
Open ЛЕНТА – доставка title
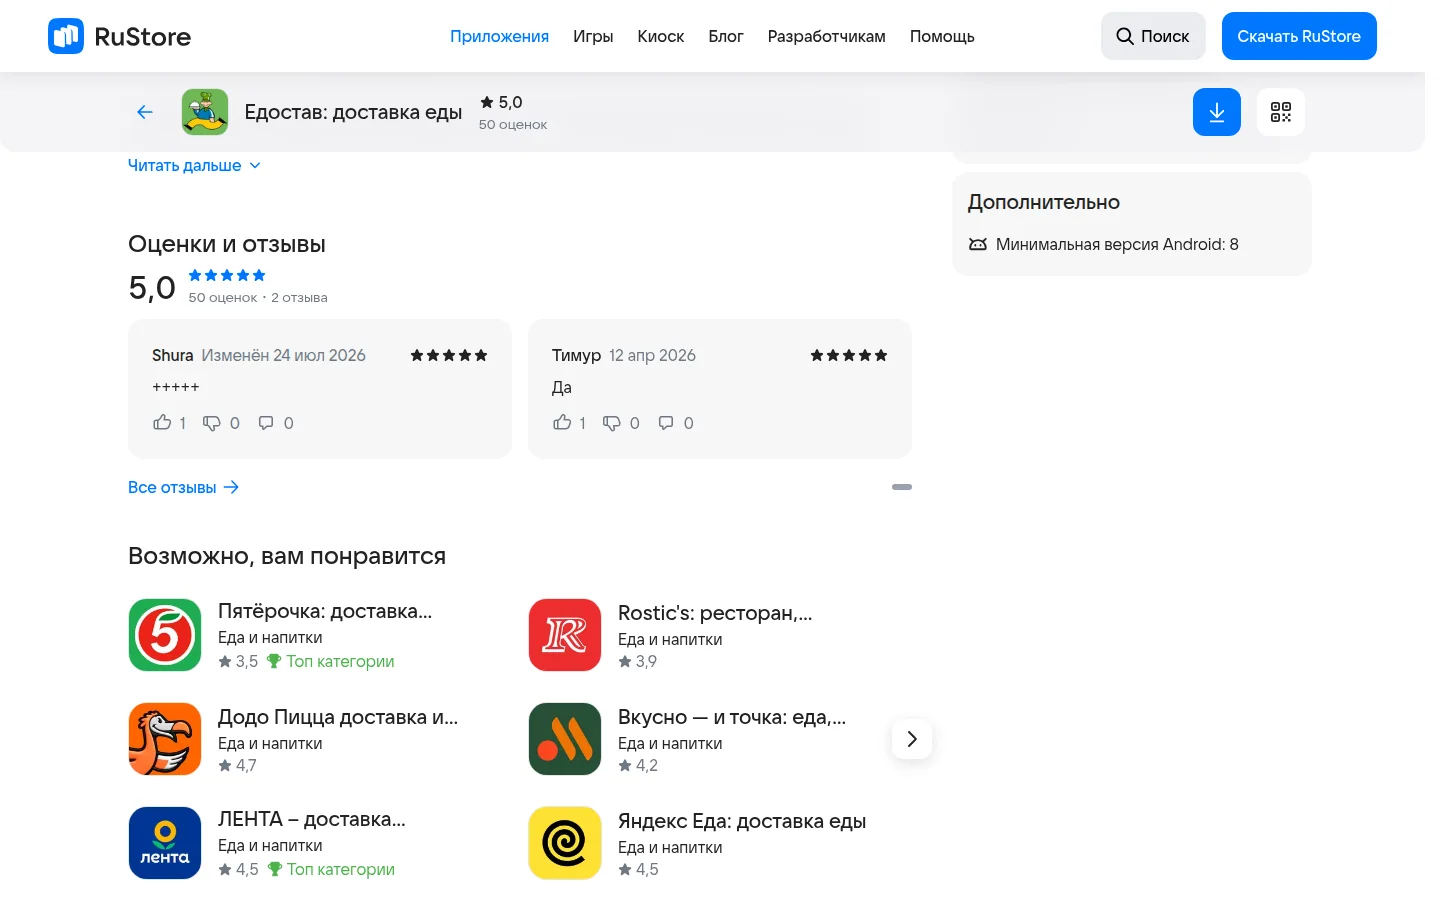[312, 819]
